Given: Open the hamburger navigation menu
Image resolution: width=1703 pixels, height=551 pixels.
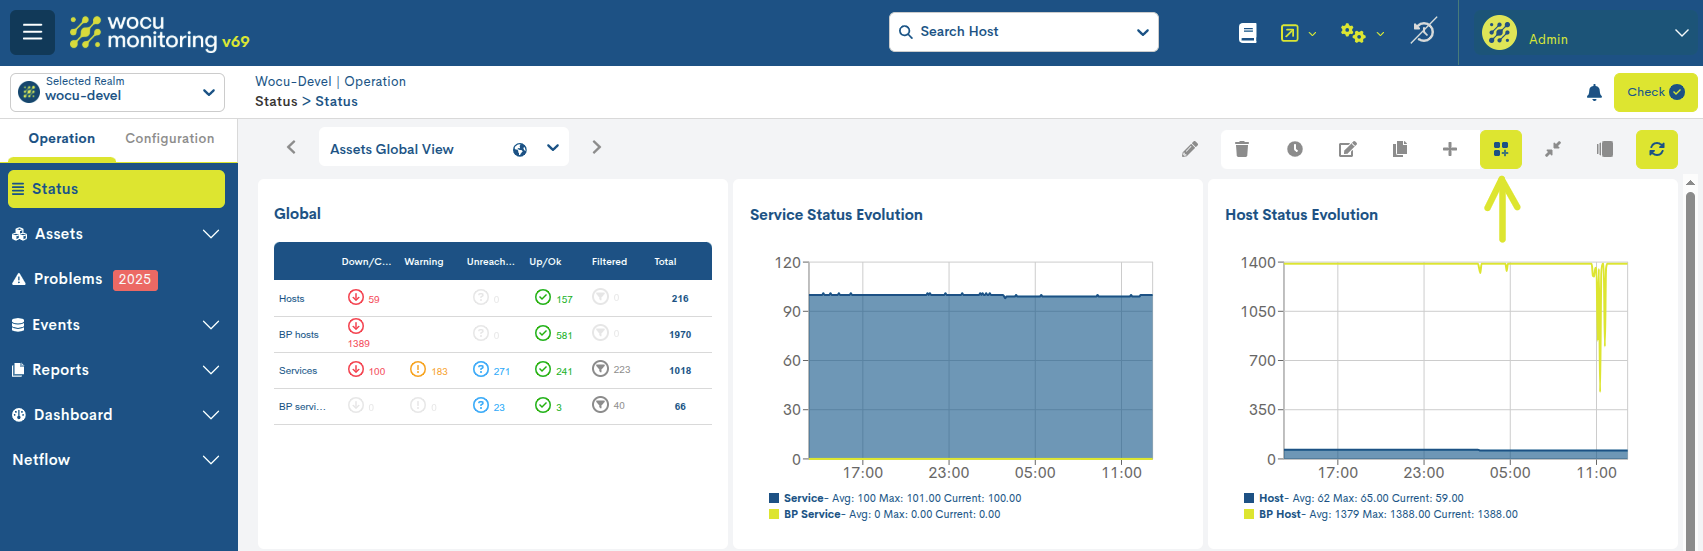Looking at the screenshot, I should tap(32, 32).
